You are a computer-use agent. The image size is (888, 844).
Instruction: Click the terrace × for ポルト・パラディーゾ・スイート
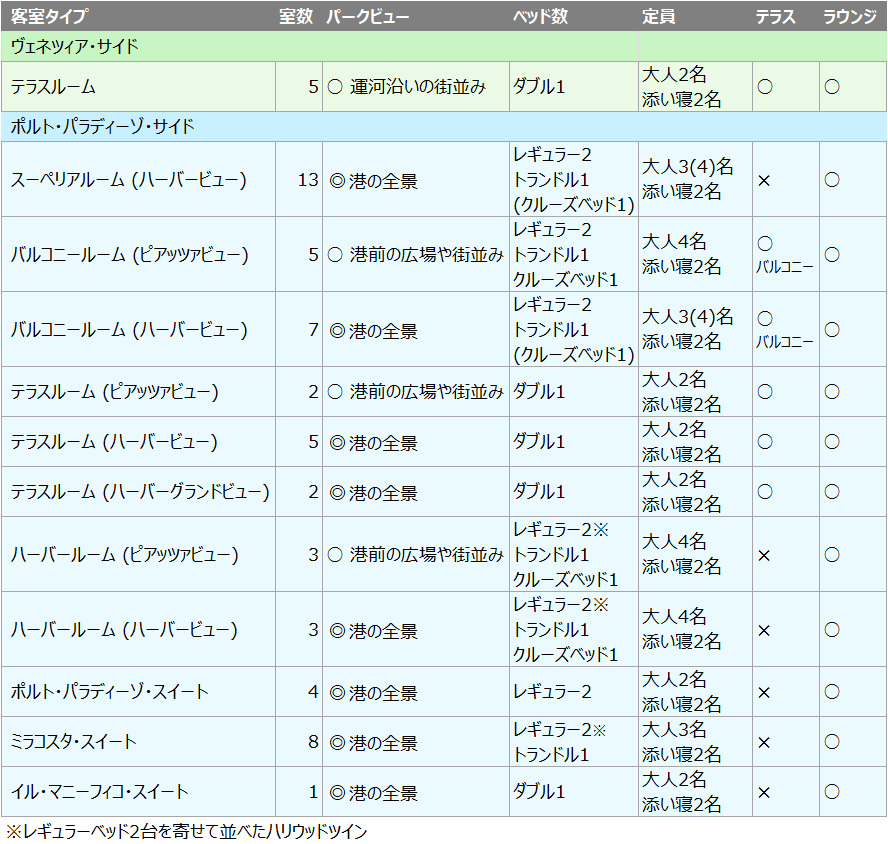click(x=764, y=692)
